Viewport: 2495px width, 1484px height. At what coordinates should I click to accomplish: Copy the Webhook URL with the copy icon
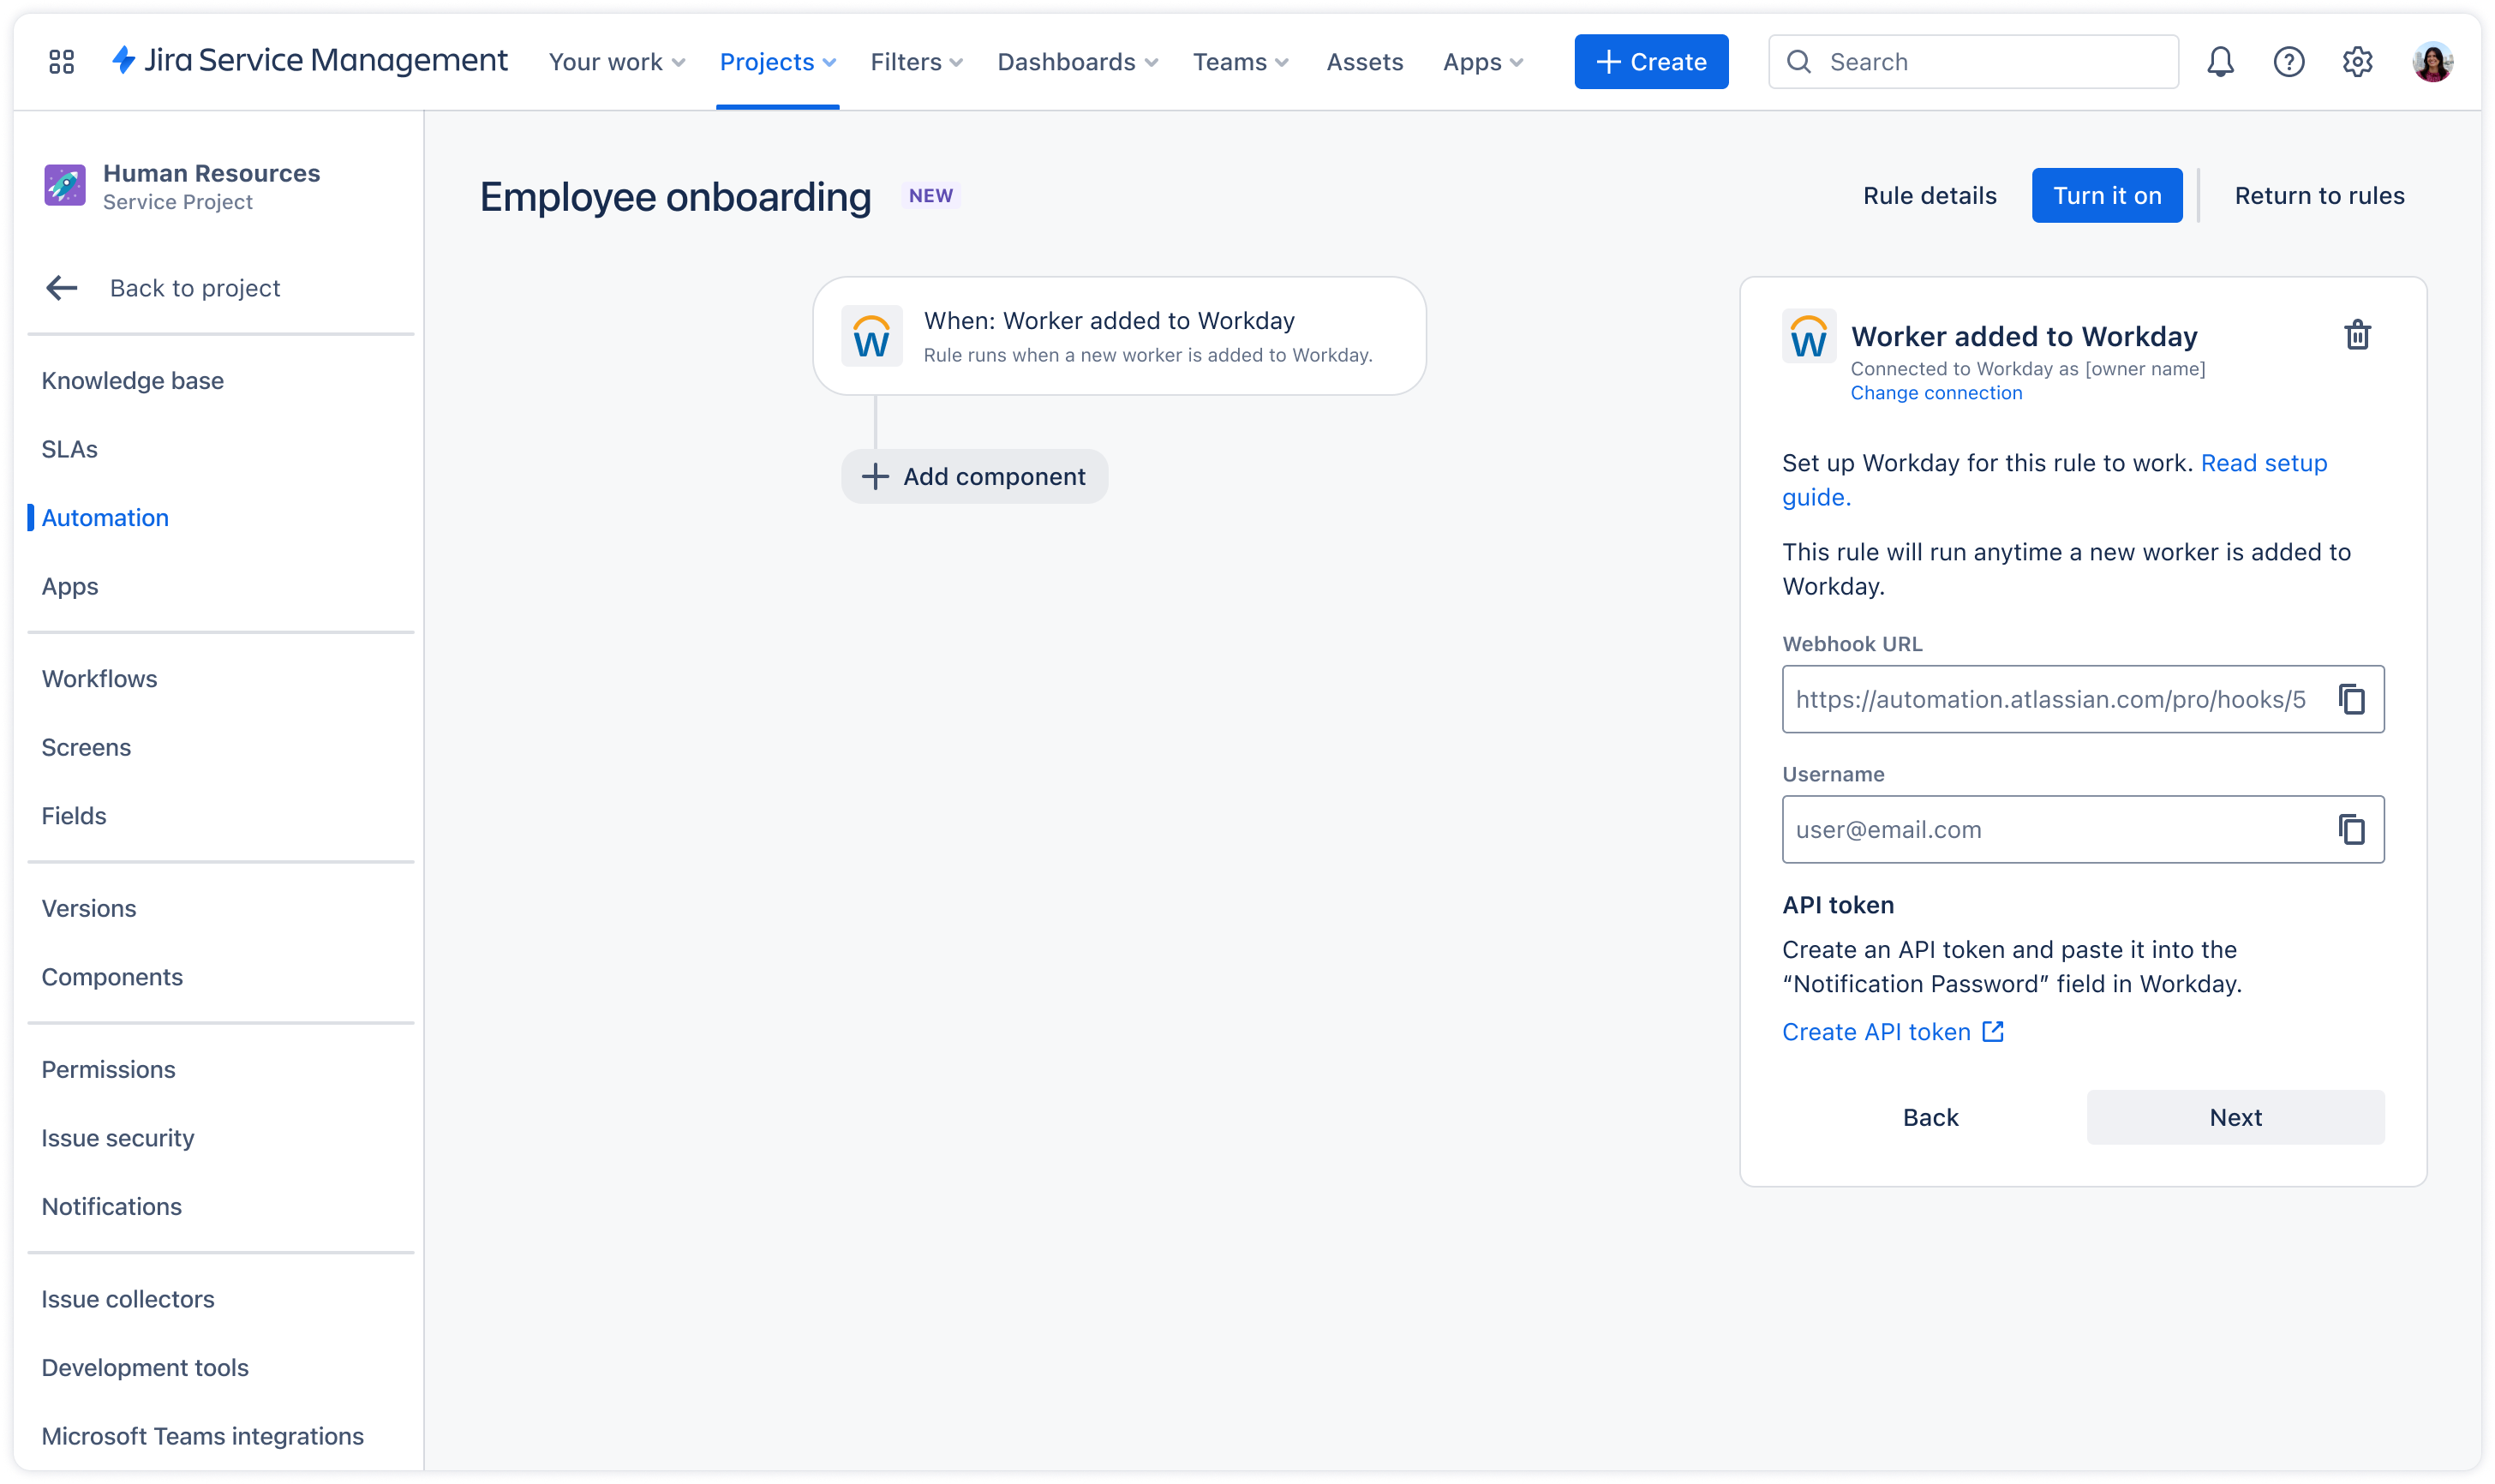(2350, 699)
